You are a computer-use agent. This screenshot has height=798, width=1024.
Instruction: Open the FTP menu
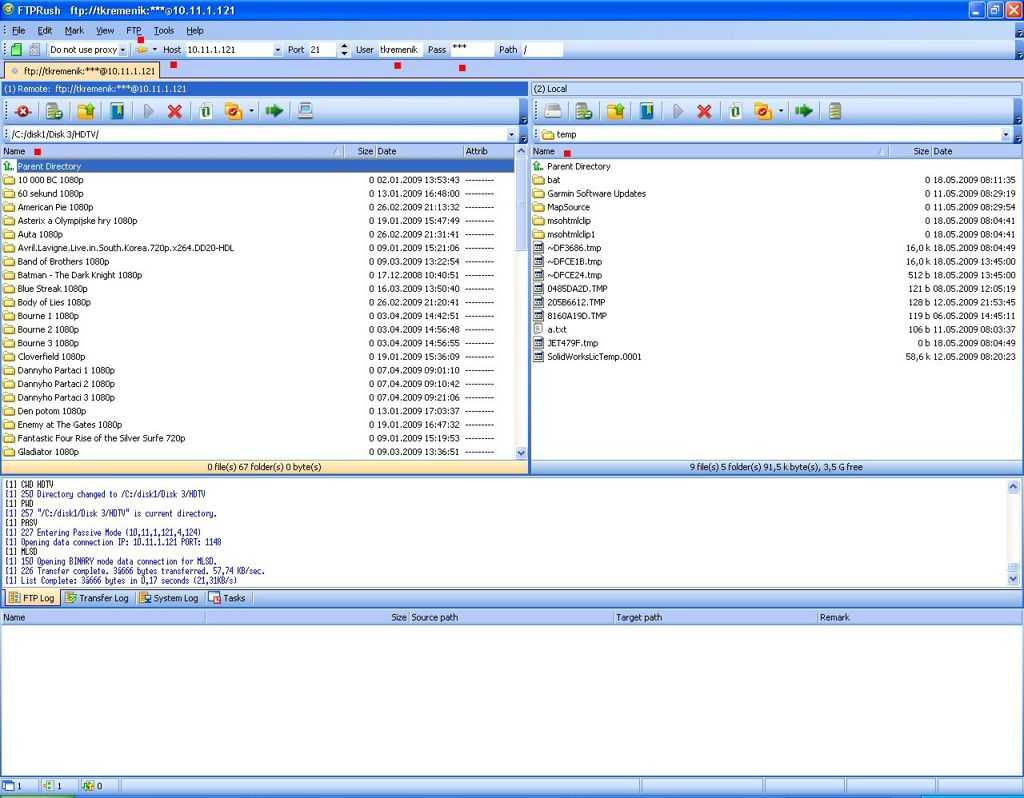(134, 31)
